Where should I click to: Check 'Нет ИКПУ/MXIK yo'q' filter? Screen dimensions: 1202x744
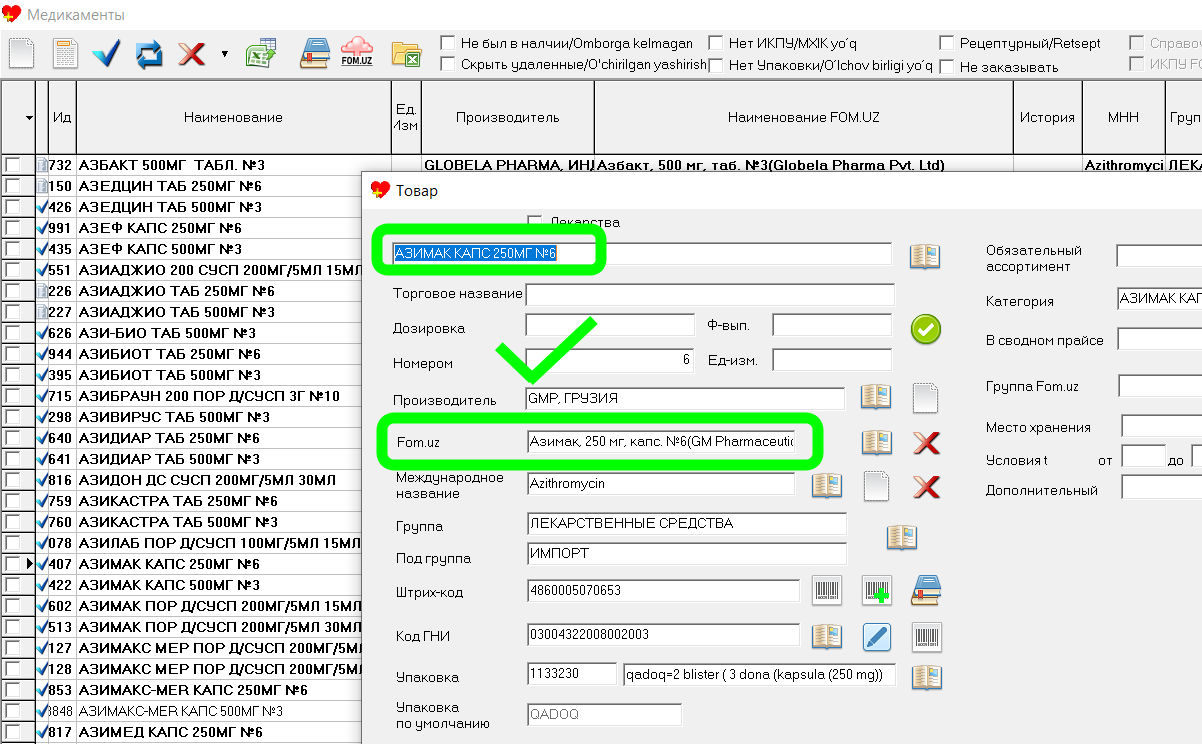coord(715,43)
